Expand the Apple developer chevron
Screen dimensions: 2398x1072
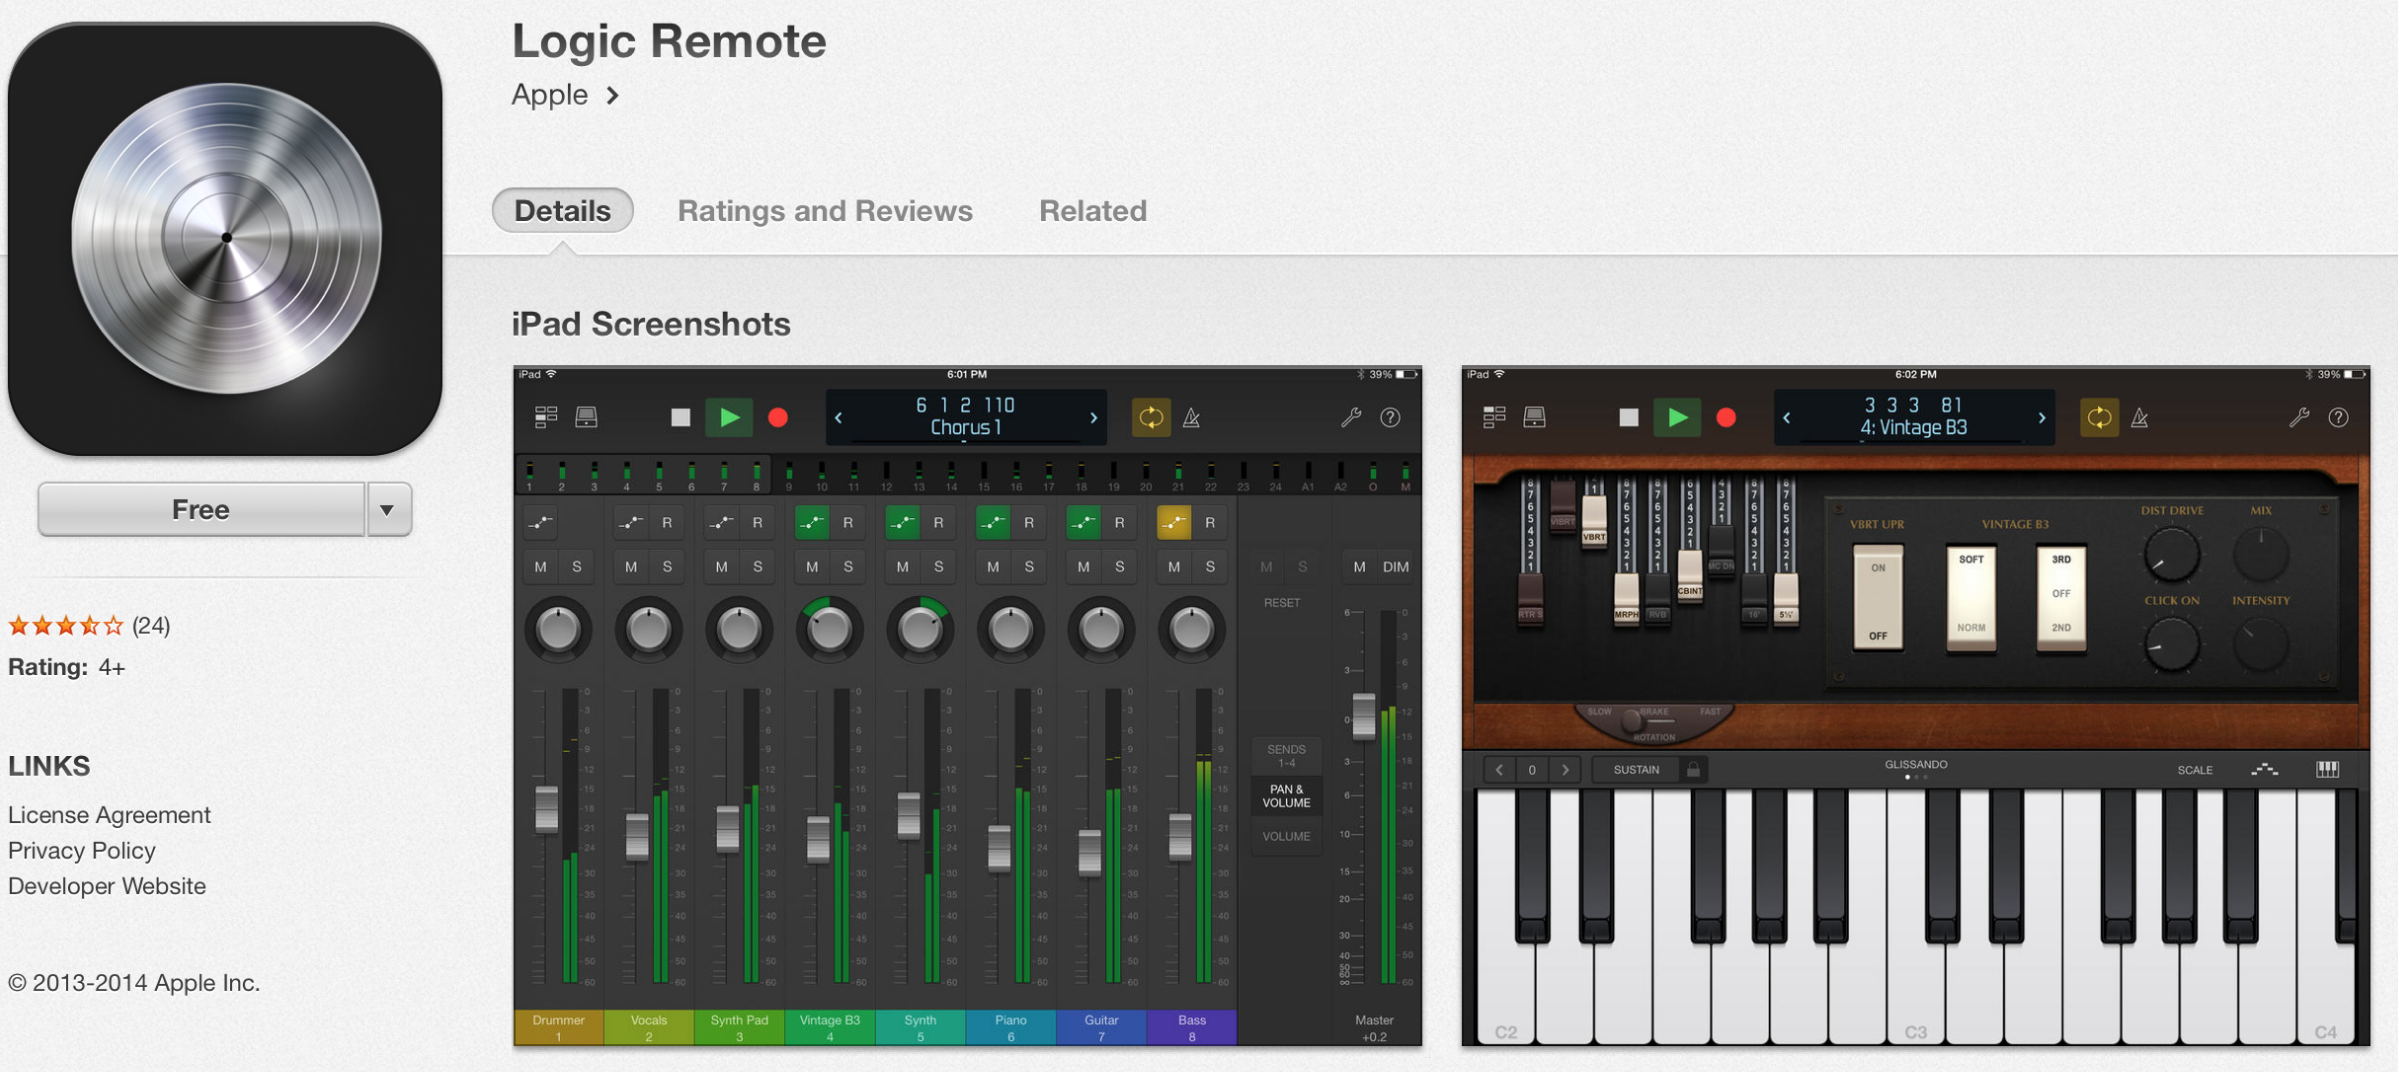pos(613,95)
